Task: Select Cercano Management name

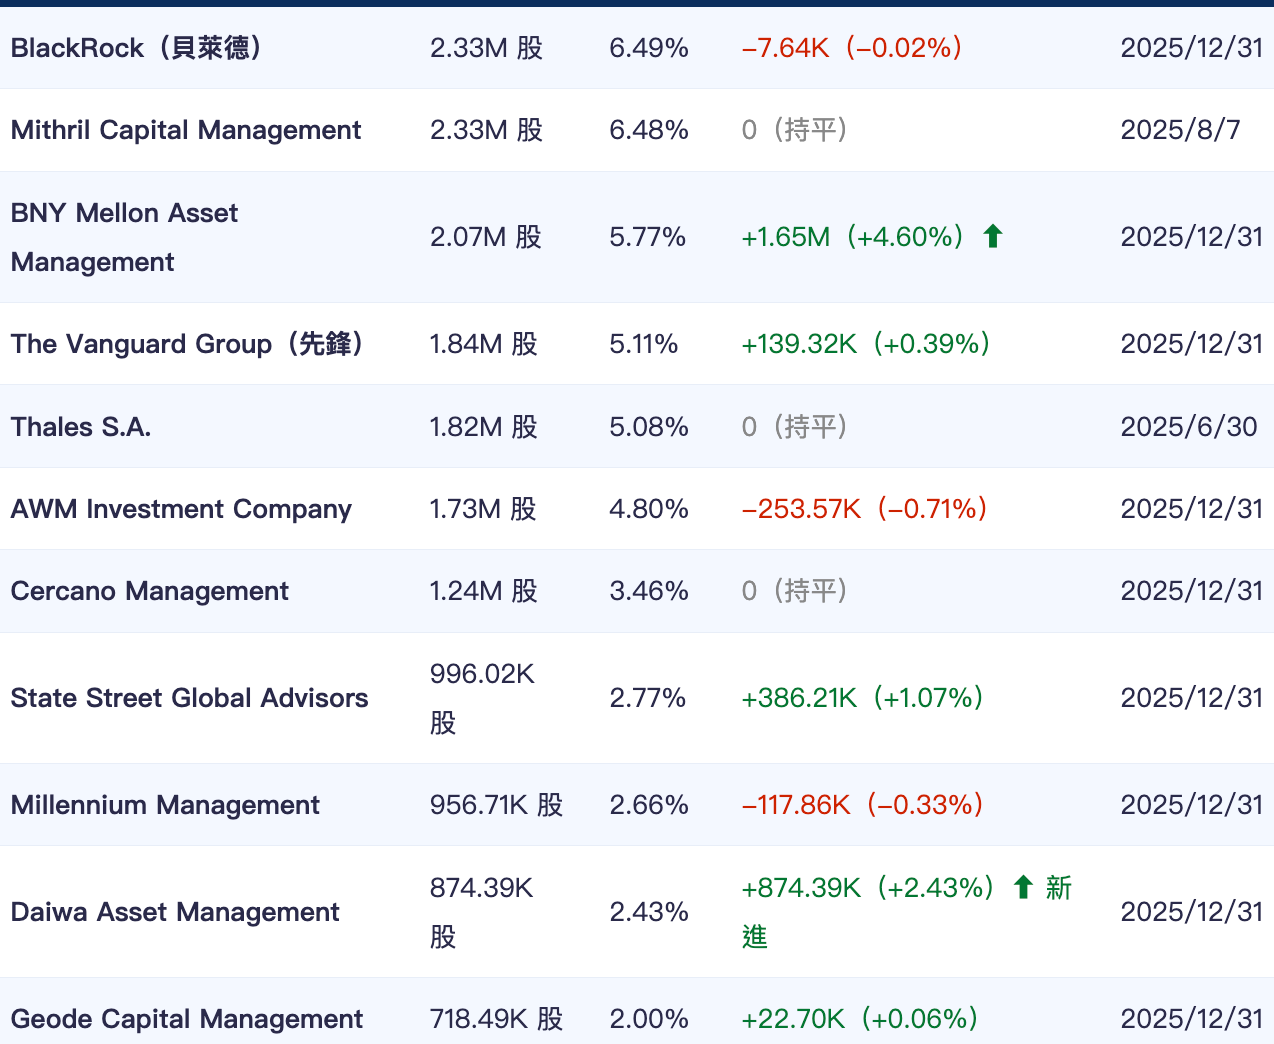Action: [x=150, y=591]
